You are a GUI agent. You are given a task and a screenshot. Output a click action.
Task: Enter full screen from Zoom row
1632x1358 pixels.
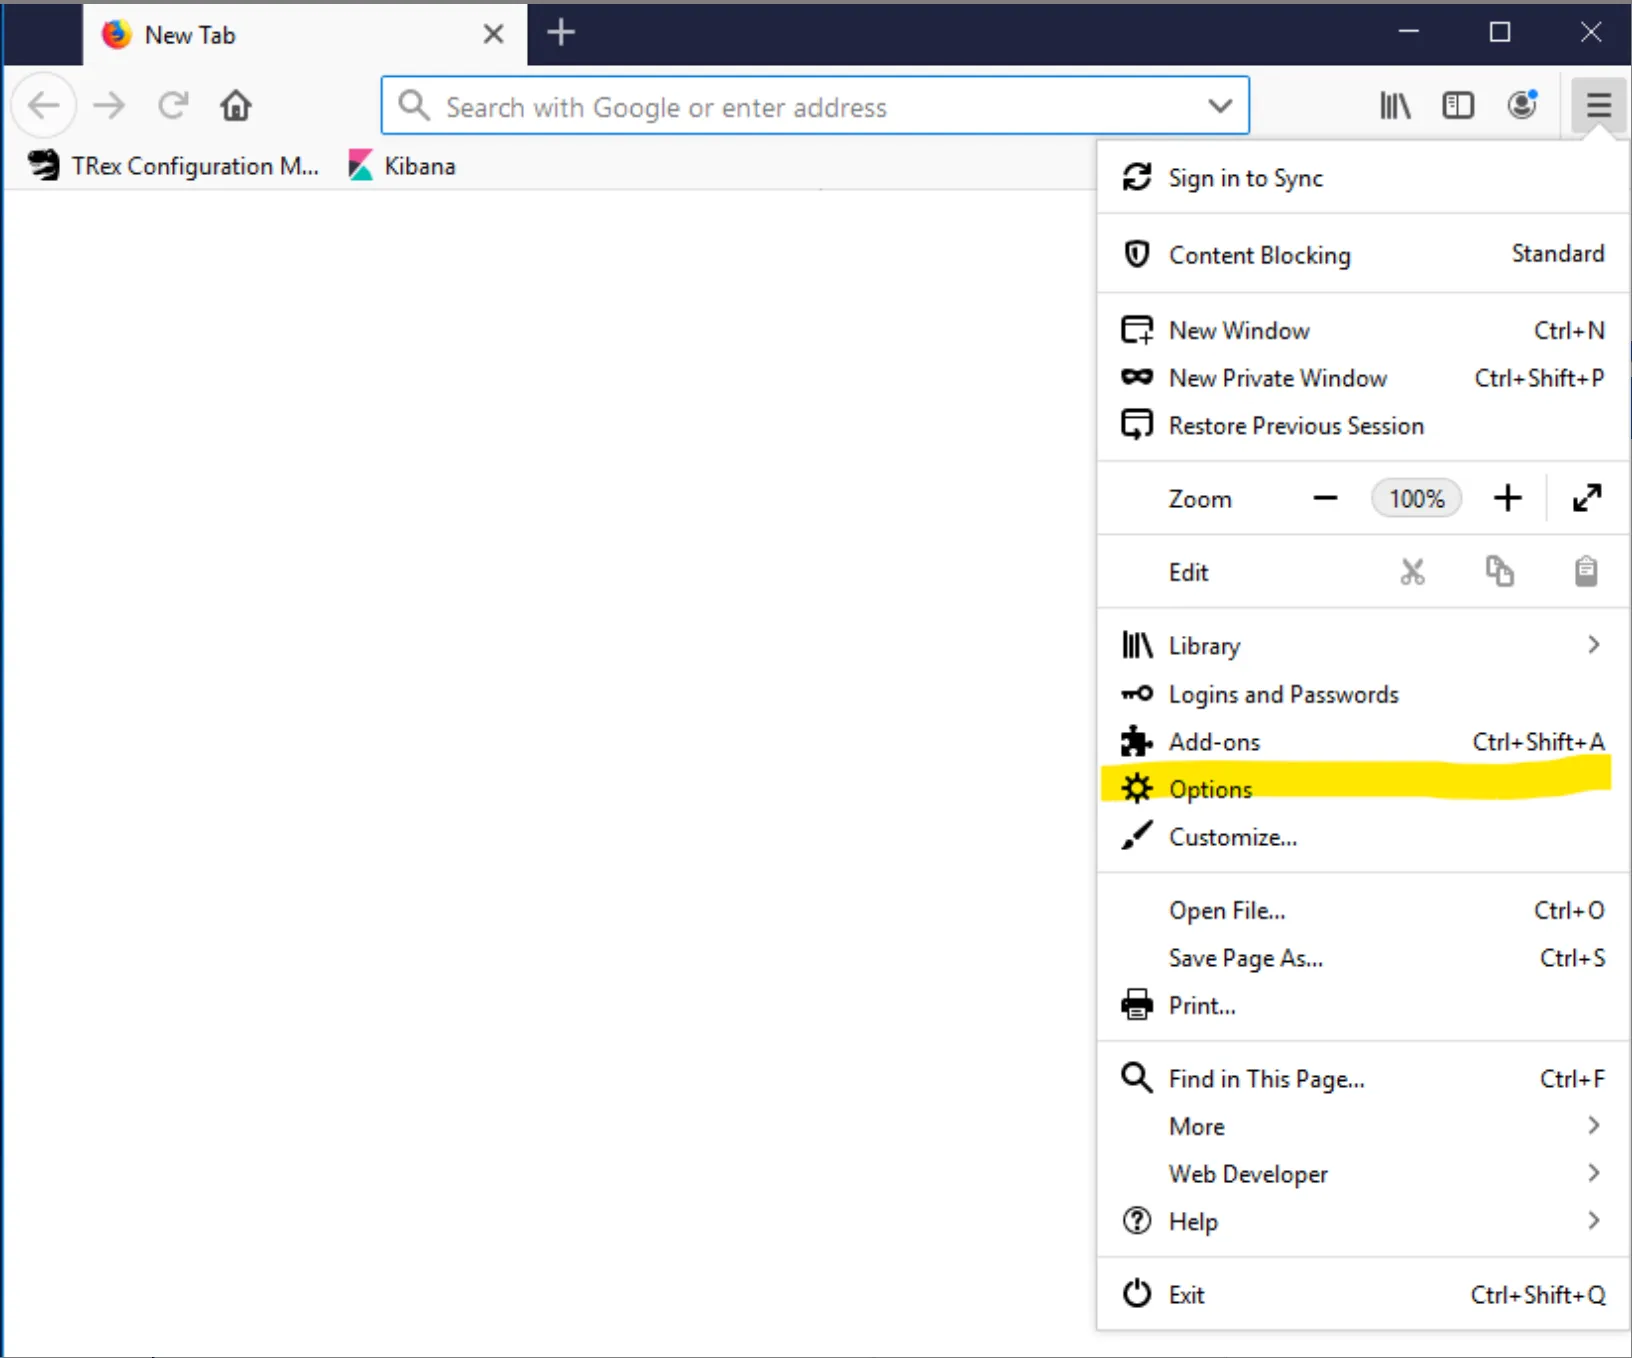[x=1587, y=498]
